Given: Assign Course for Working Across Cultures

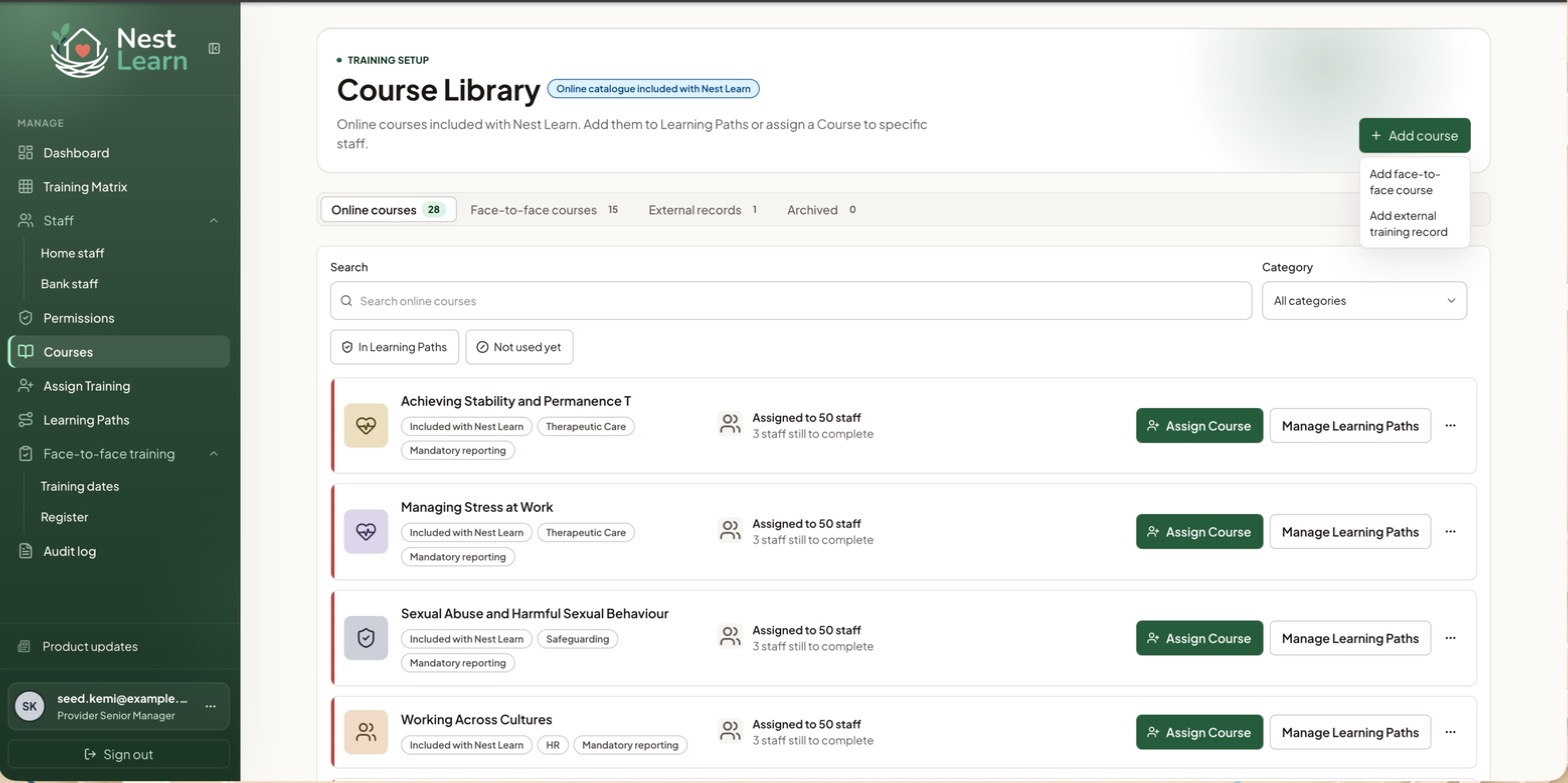Looking at the screenshot, I should (1199, 732).
